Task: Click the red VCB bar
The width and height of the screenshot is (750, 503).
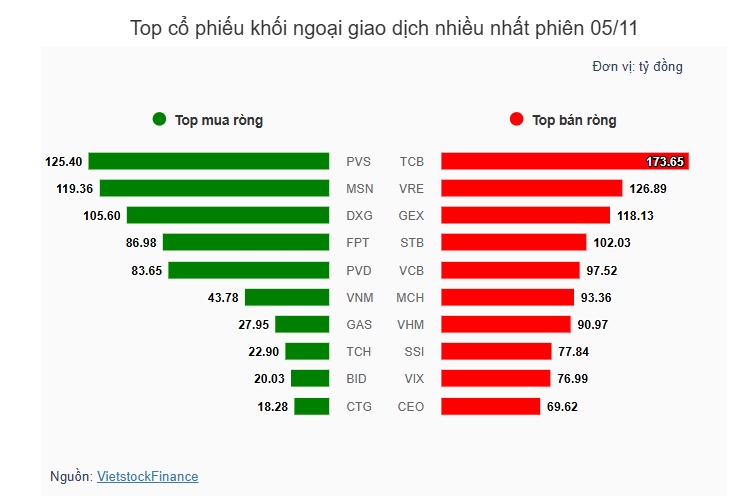Action: pyautogui.click(x=510, y=270)
